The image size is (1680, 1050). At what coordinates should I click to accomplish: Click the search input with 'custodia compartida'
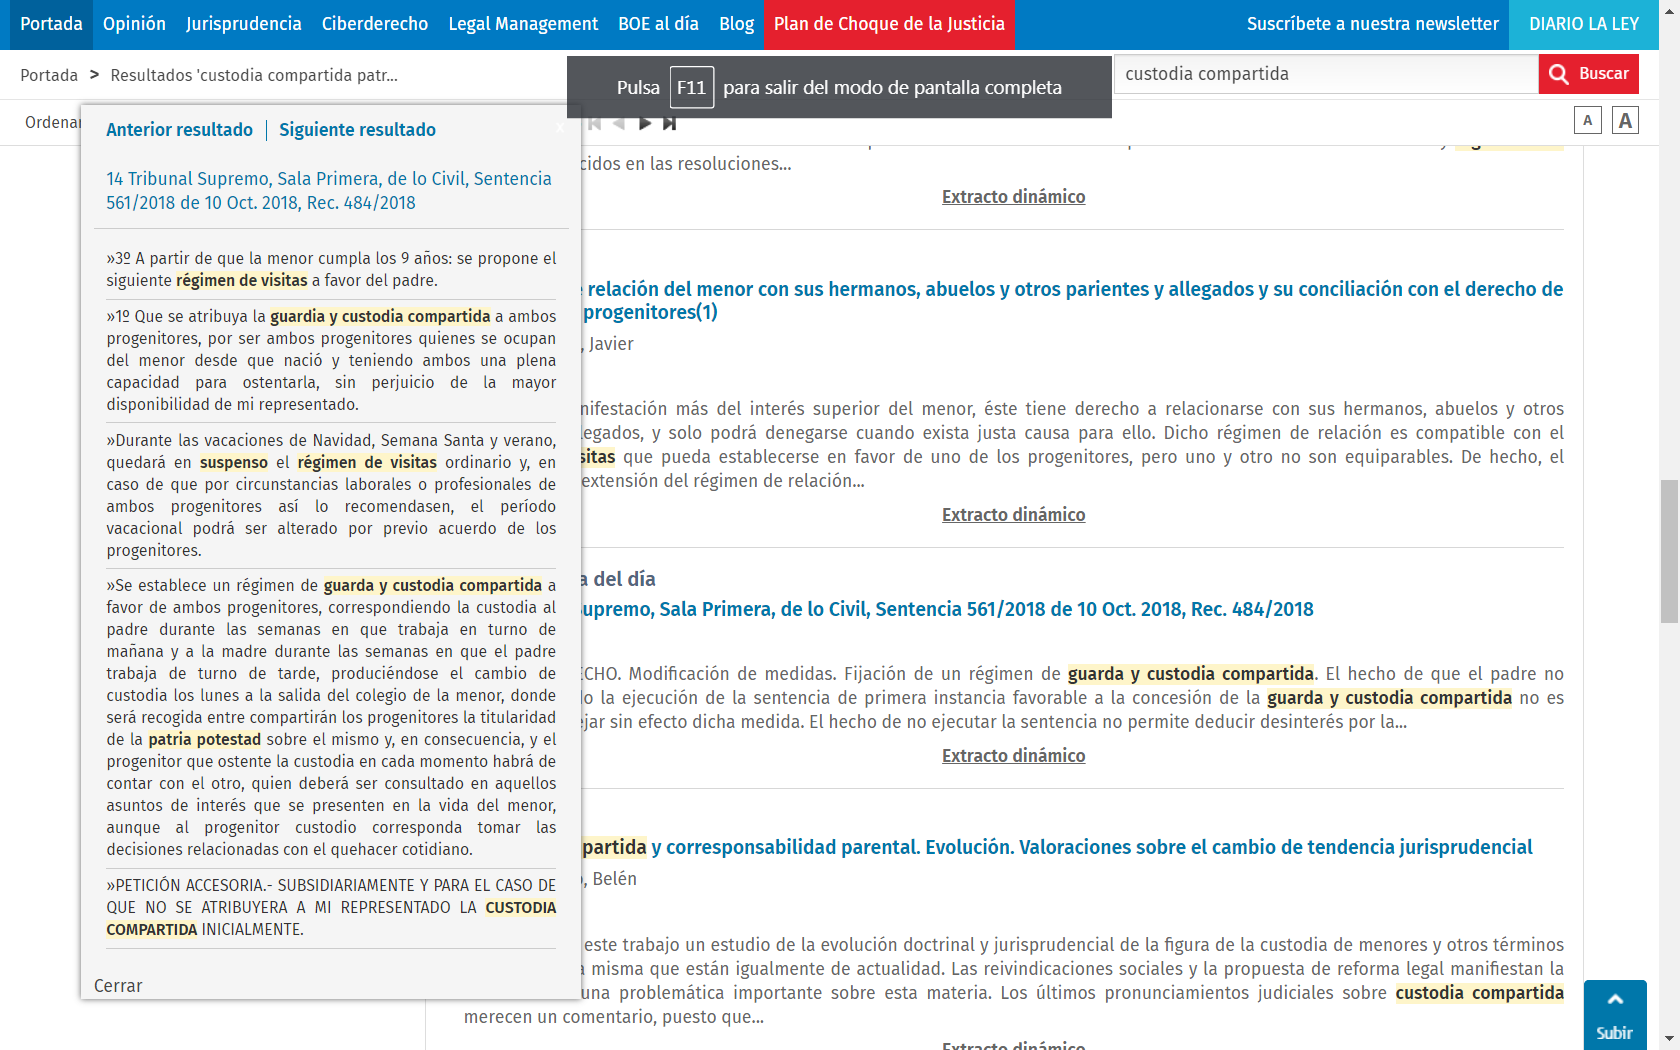click(1326, 74)
